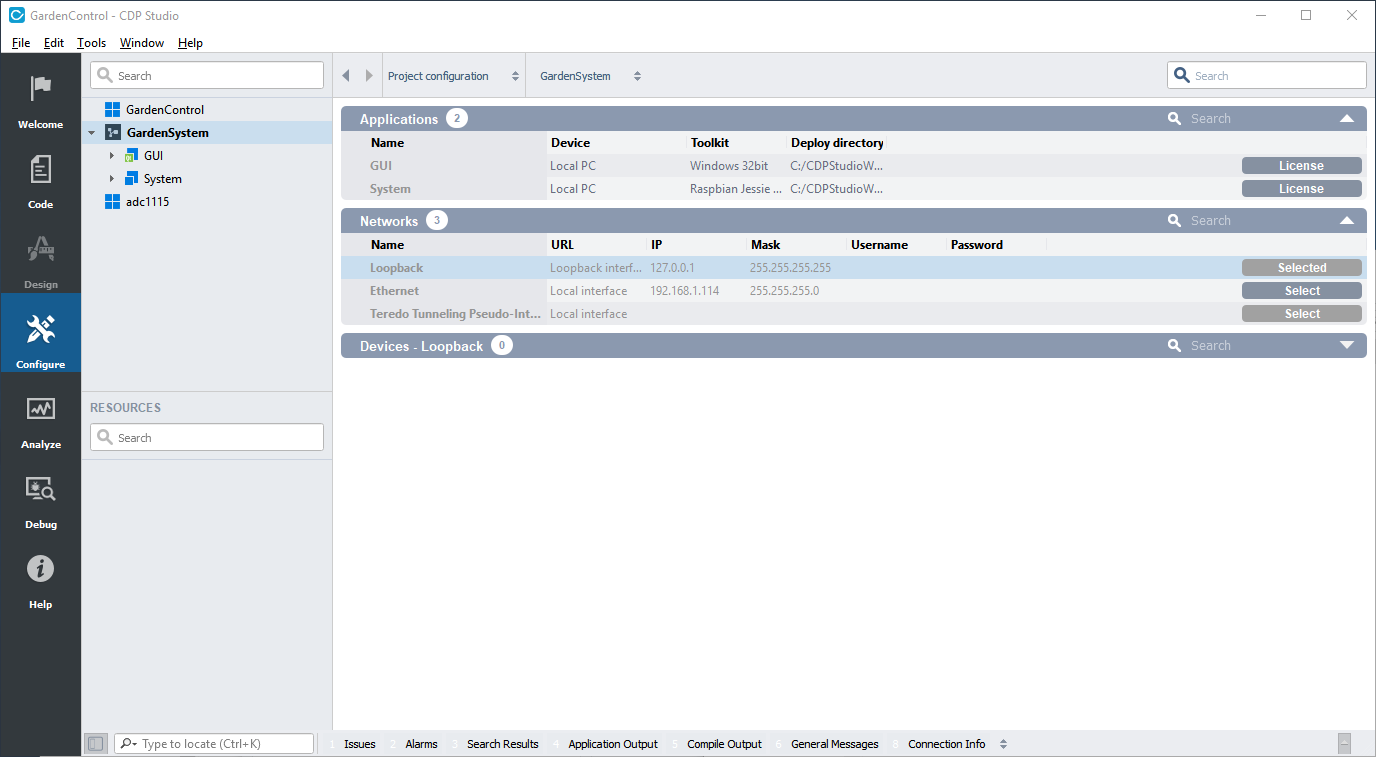Open the Design mode icon
This screenshot has width=1376, height=757.
tap(40, 249)
